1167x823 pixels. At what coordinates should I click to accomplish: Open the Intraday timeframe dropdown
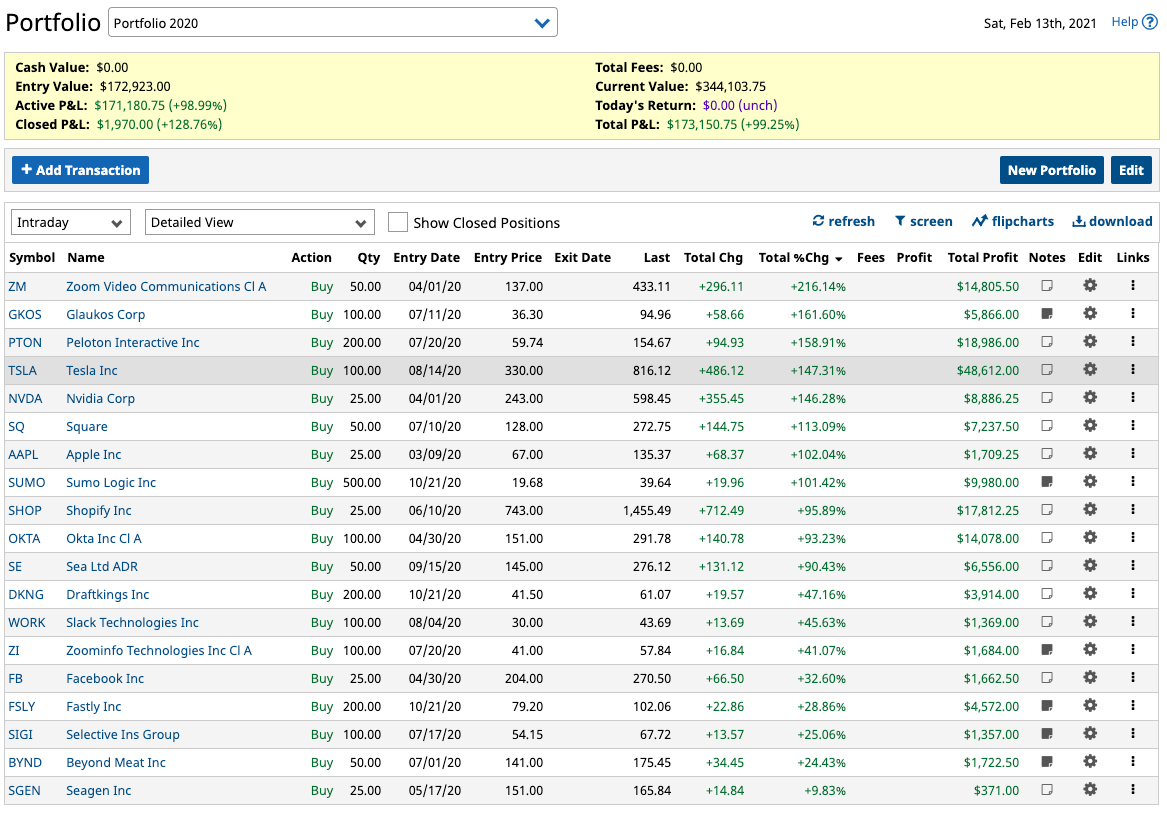[71, 222]
